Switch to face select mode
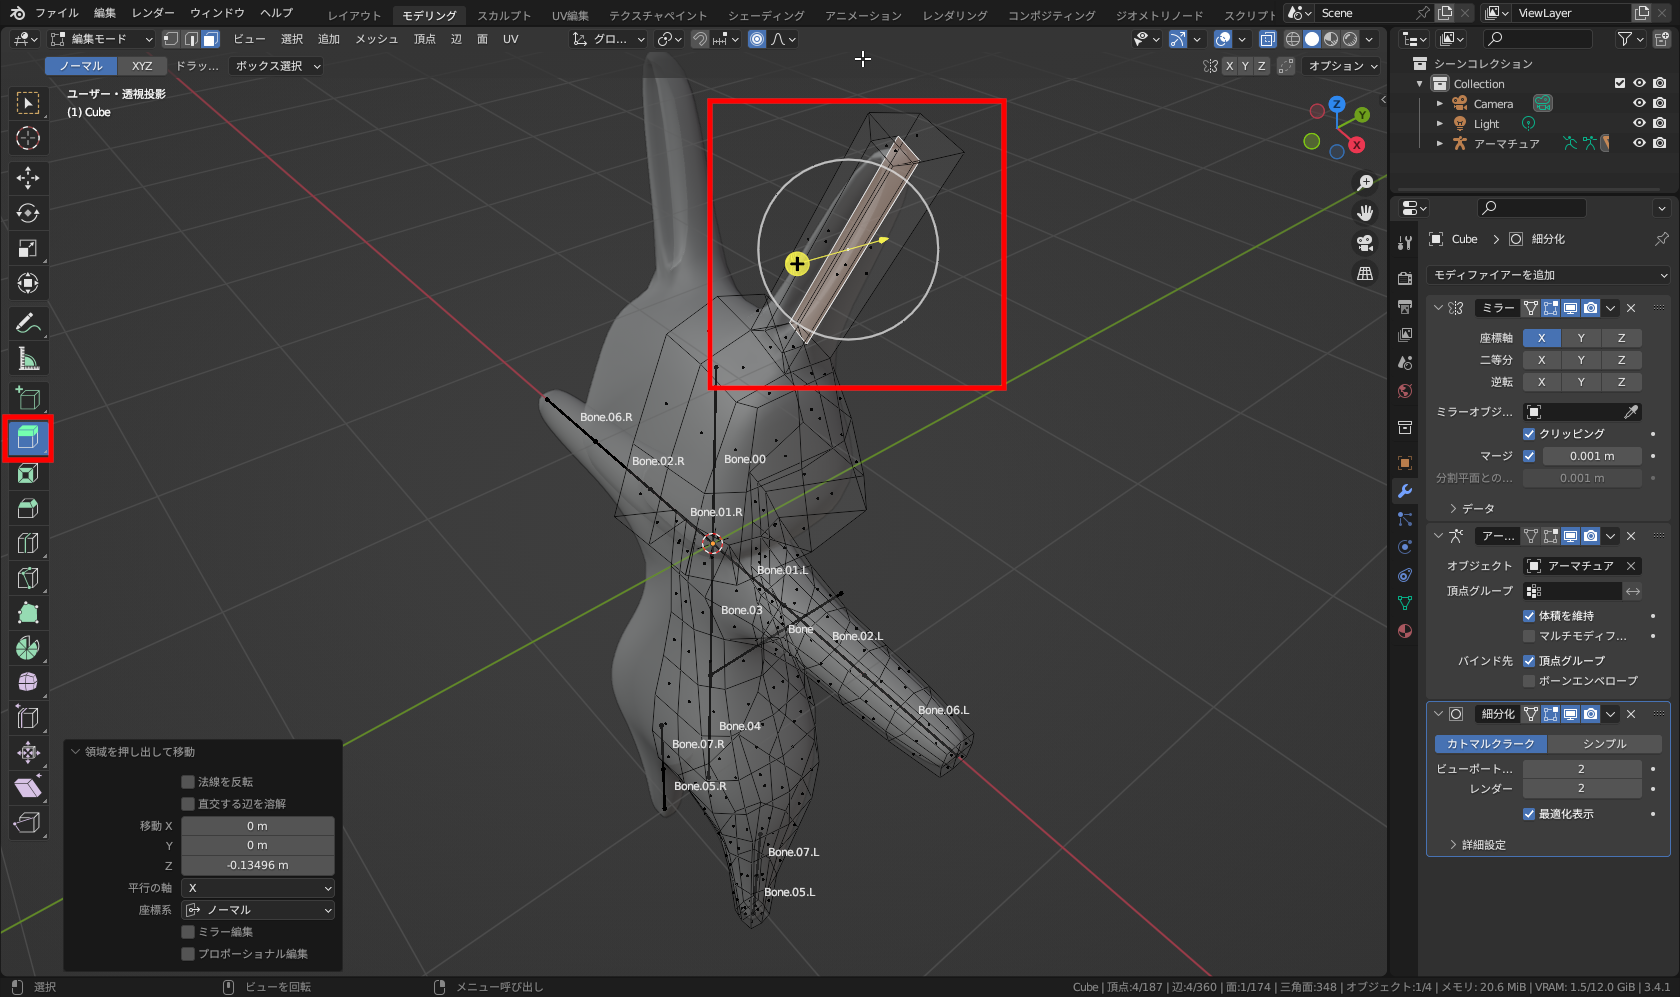This screenshot has width=1680, height=997. (x=210, y=39)
